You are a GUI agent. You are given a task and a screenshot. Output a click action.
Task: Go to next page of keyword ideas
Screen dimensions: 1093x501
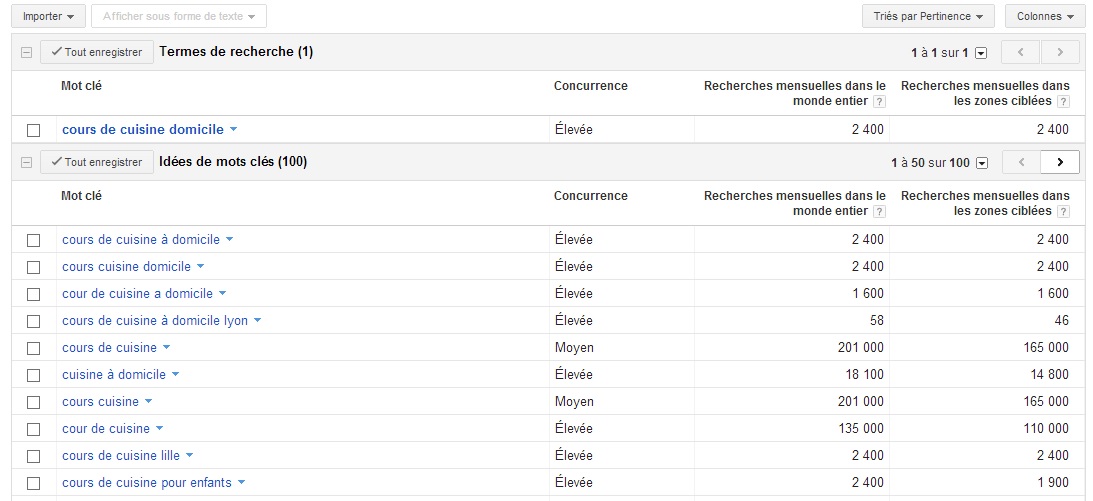tap(1060, 162)
